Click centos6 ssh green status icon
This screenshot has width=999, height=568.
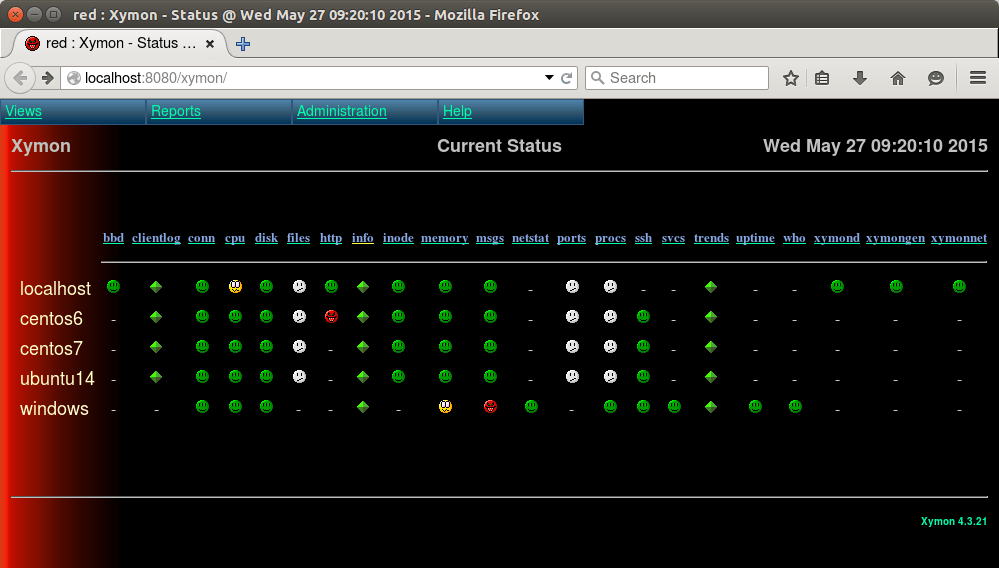[x=643, y=316]
